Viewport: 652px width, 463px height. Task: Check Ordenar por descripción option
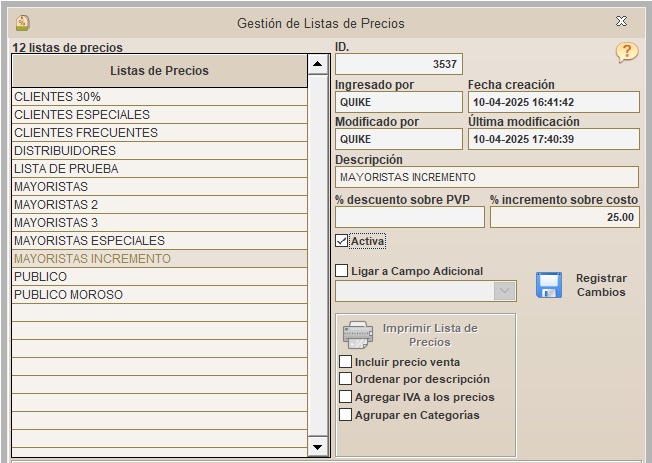pos(346,379)
